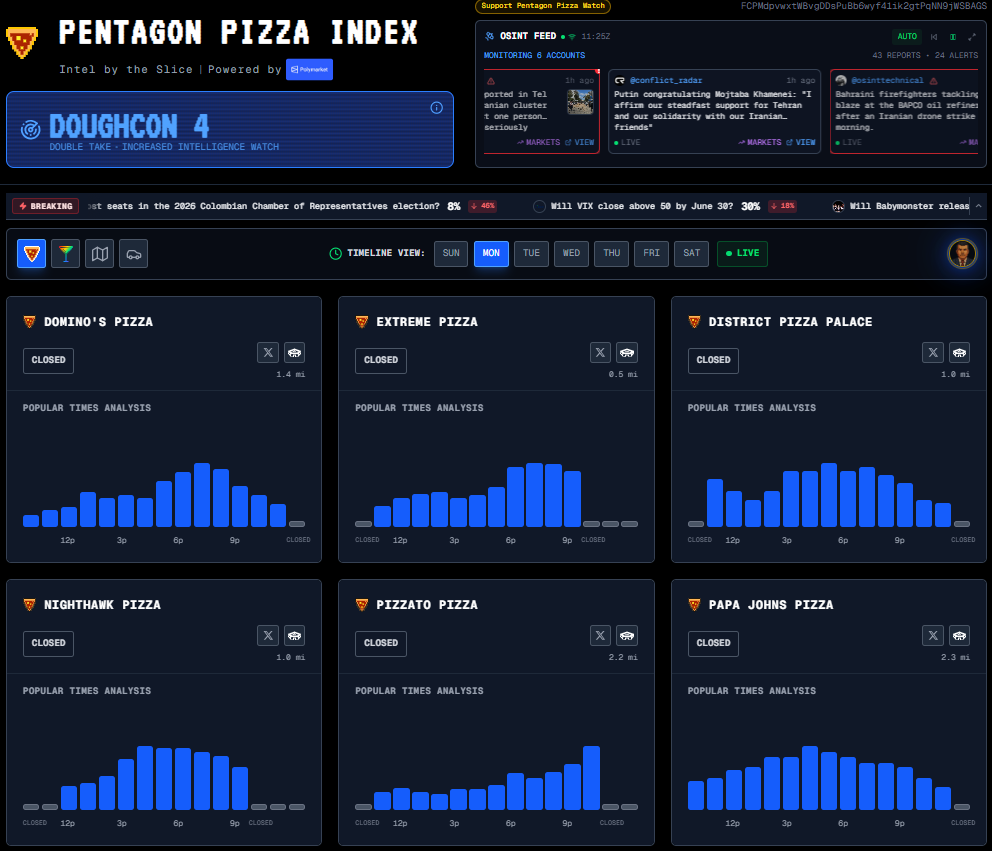Image resolution: width=992 pixels, height=851 pixels.
Task: Click the VIX close above 50 market
Action: [x=664, y=206]
